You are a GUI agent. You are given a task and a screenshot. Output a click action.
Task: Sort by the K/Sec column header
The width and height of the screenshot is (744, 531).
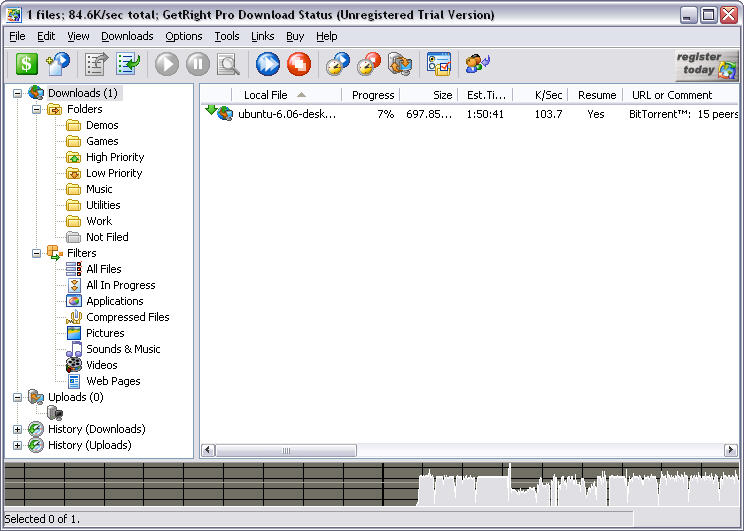(540, 95)
